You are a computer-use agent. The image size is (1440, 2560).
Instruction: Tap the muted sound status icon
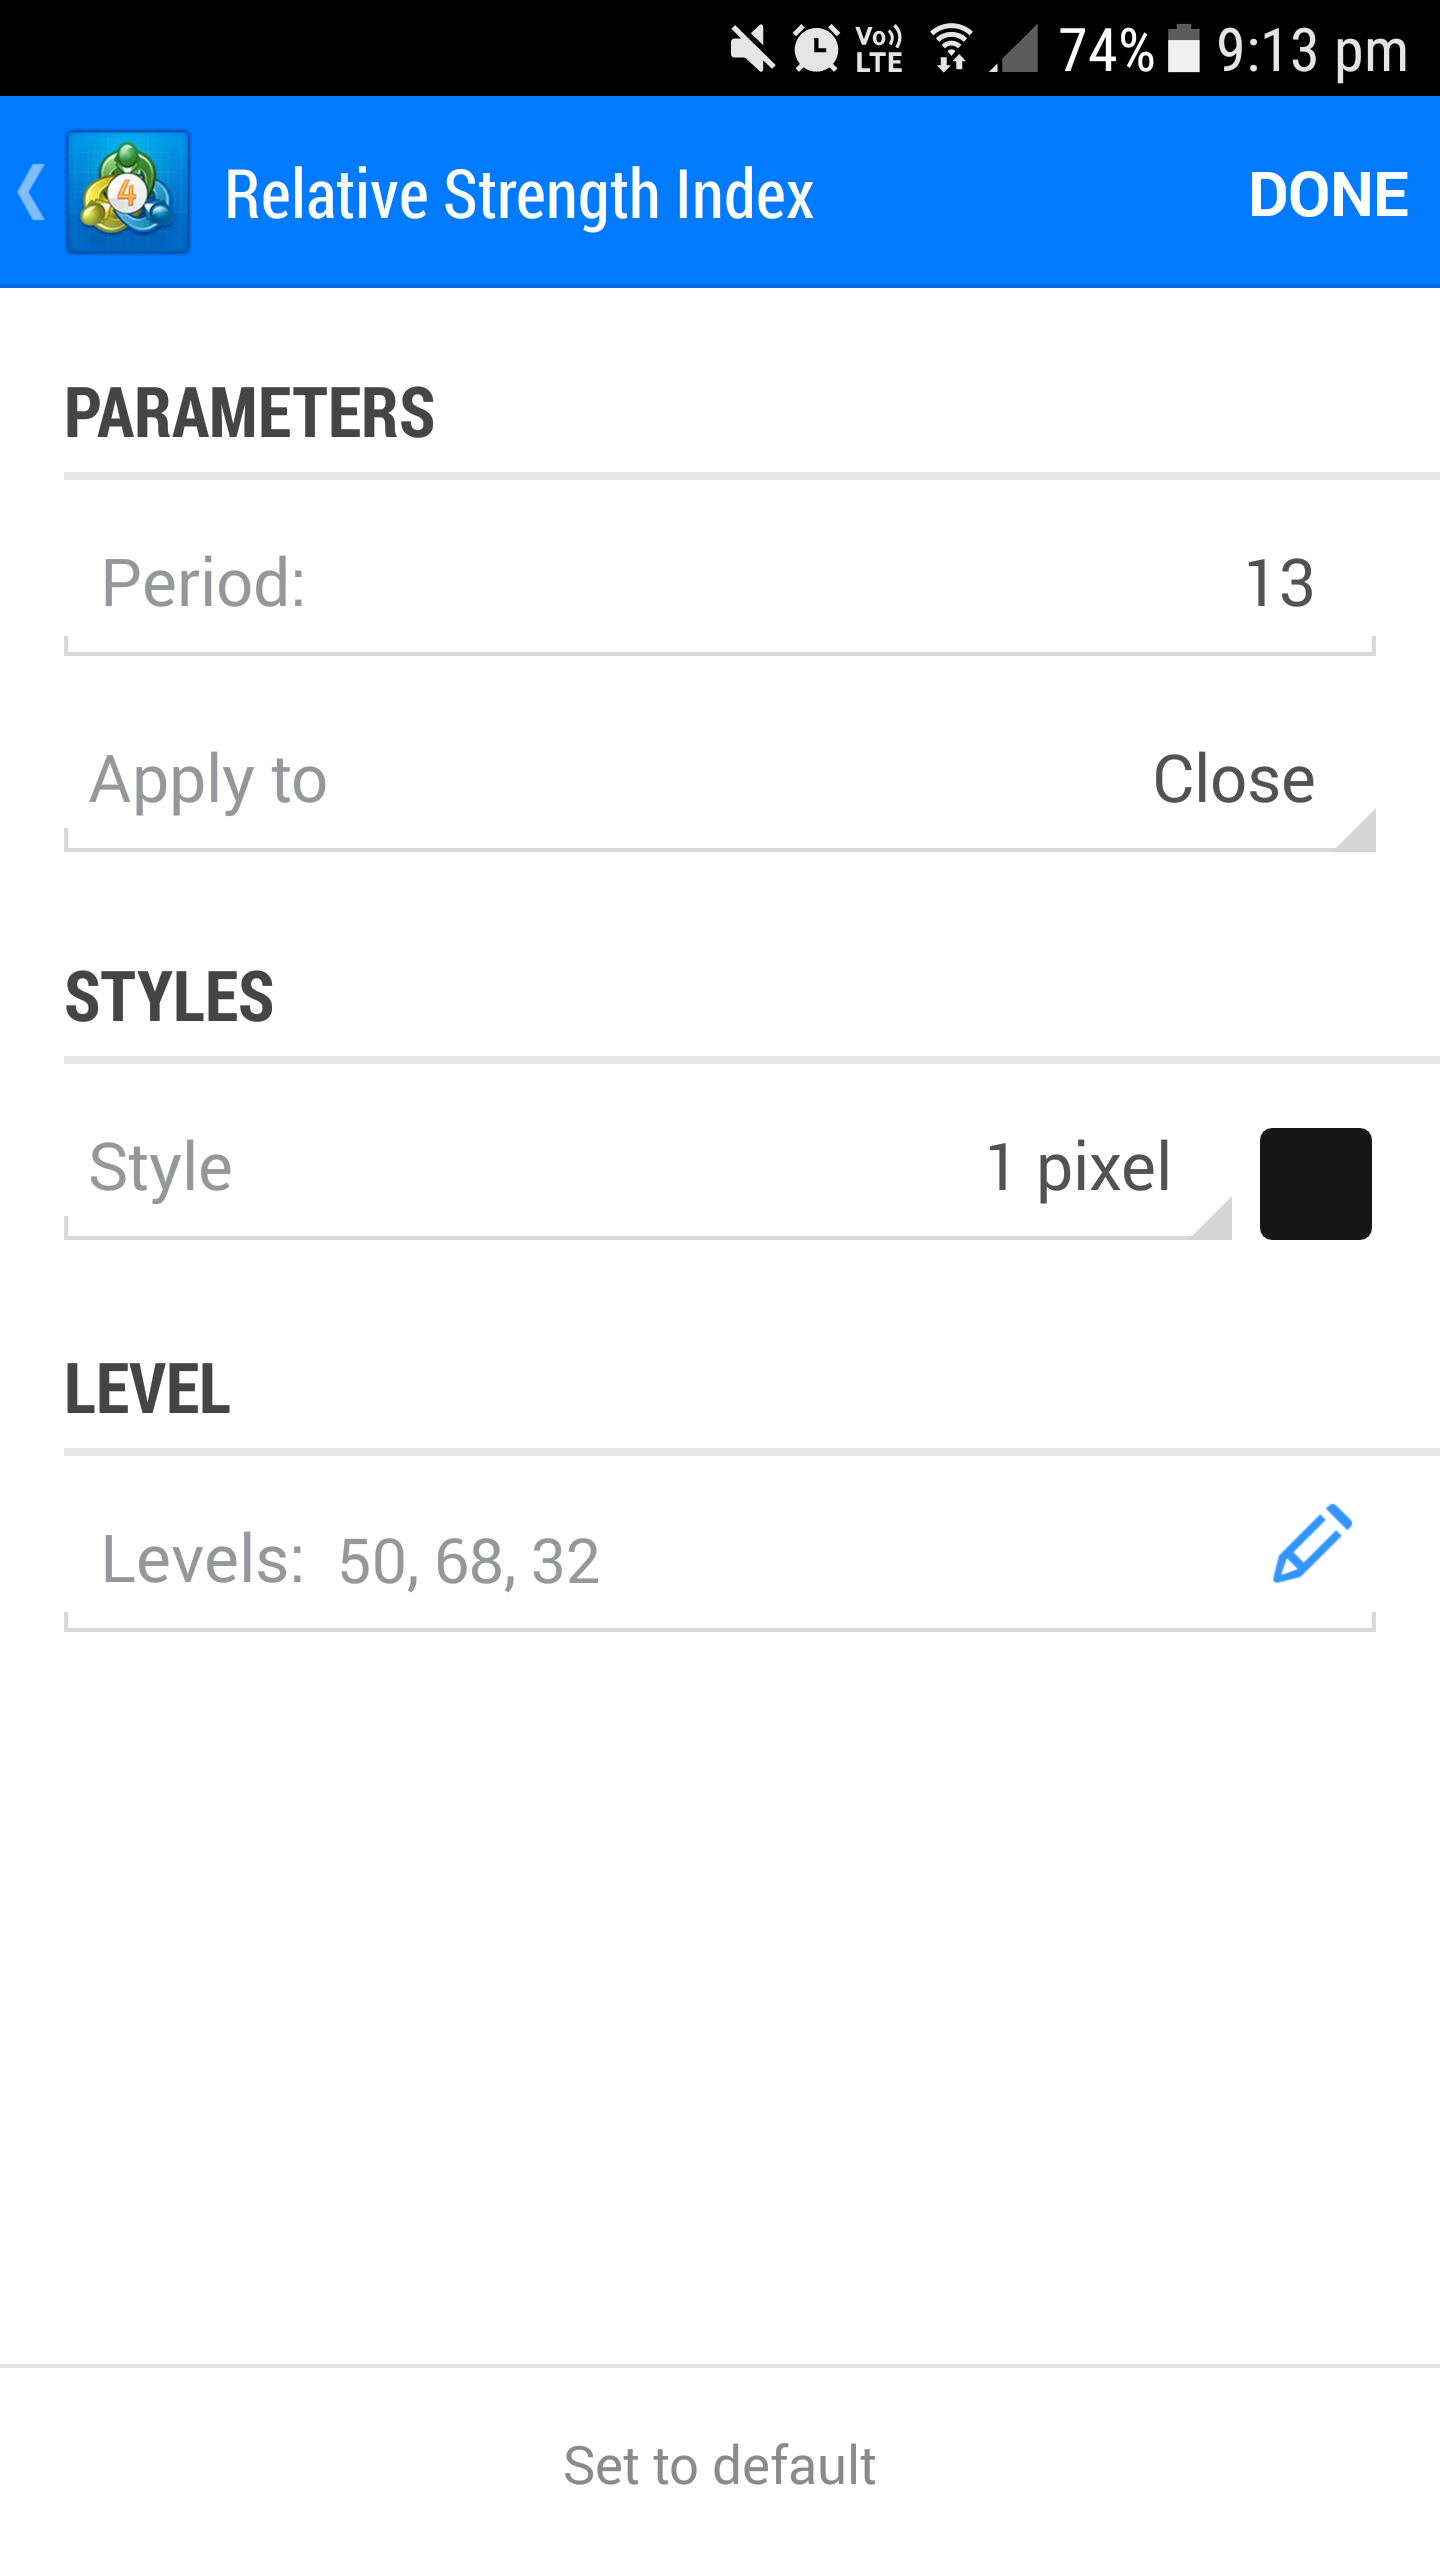752,48
